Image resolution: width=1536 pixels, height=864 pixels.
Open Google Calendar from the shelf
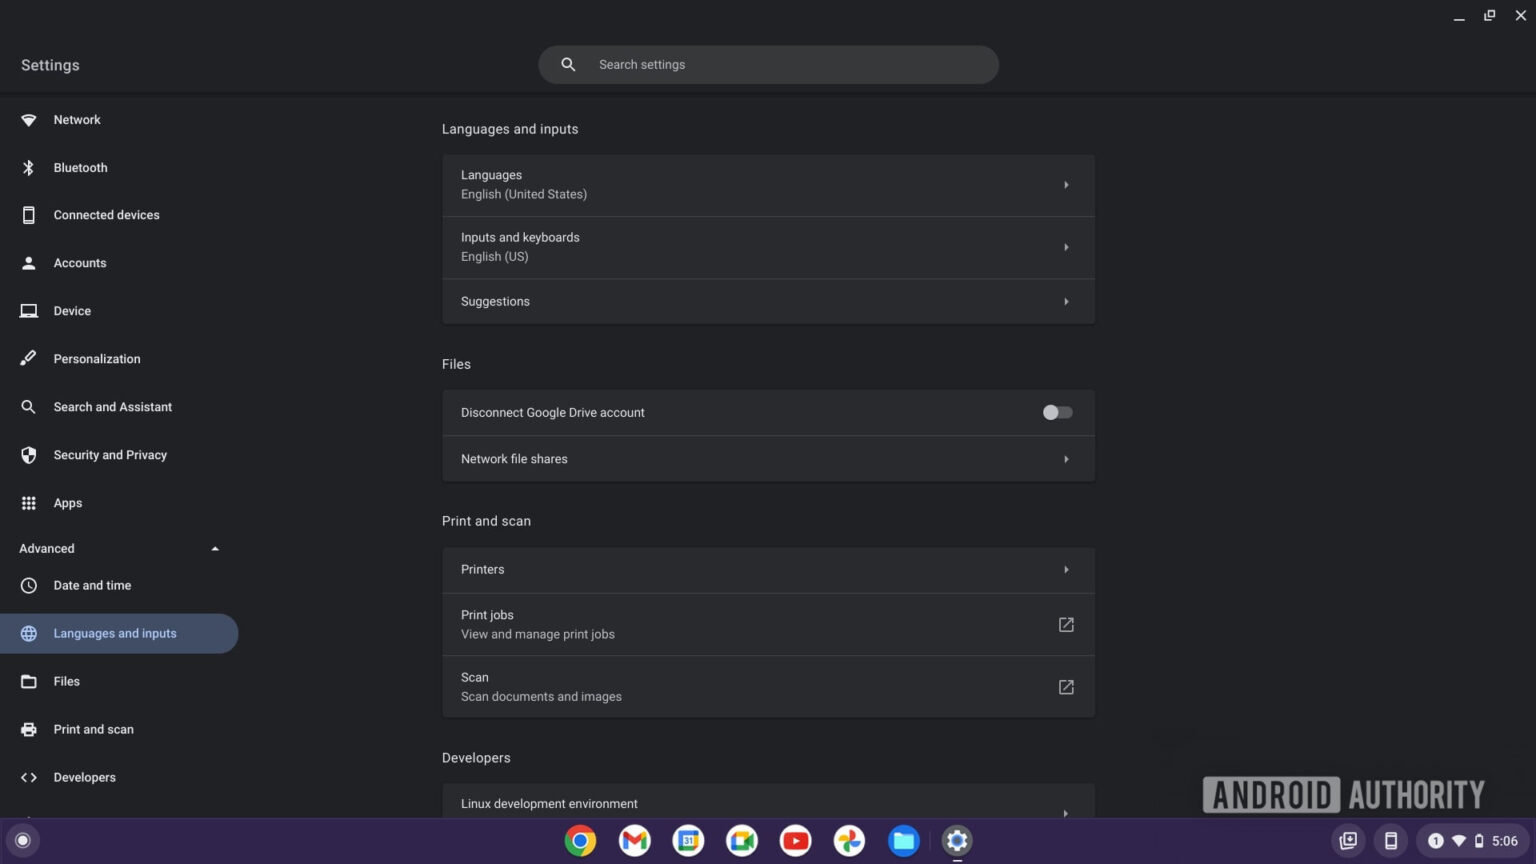click(x=688, y=840)
